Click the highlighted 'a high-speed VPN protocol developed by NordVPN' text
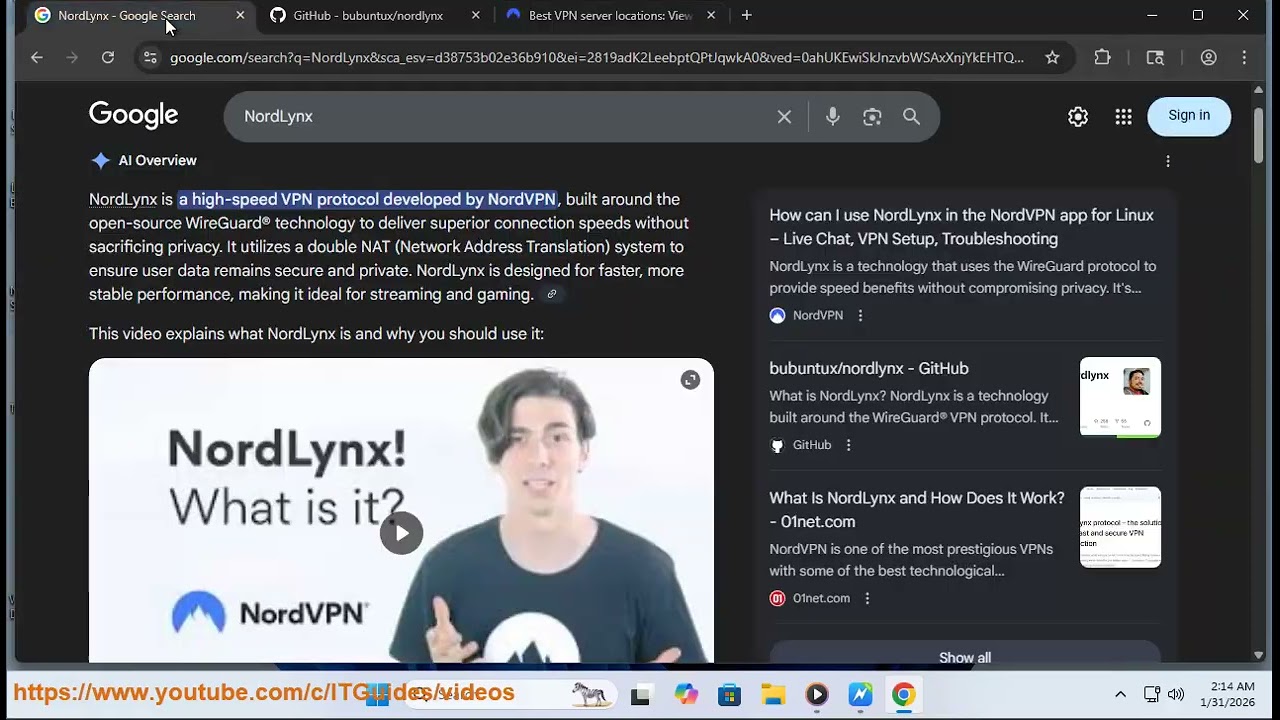The width and height of the screenshot is (1280, 720). click(x=367, y=199)
